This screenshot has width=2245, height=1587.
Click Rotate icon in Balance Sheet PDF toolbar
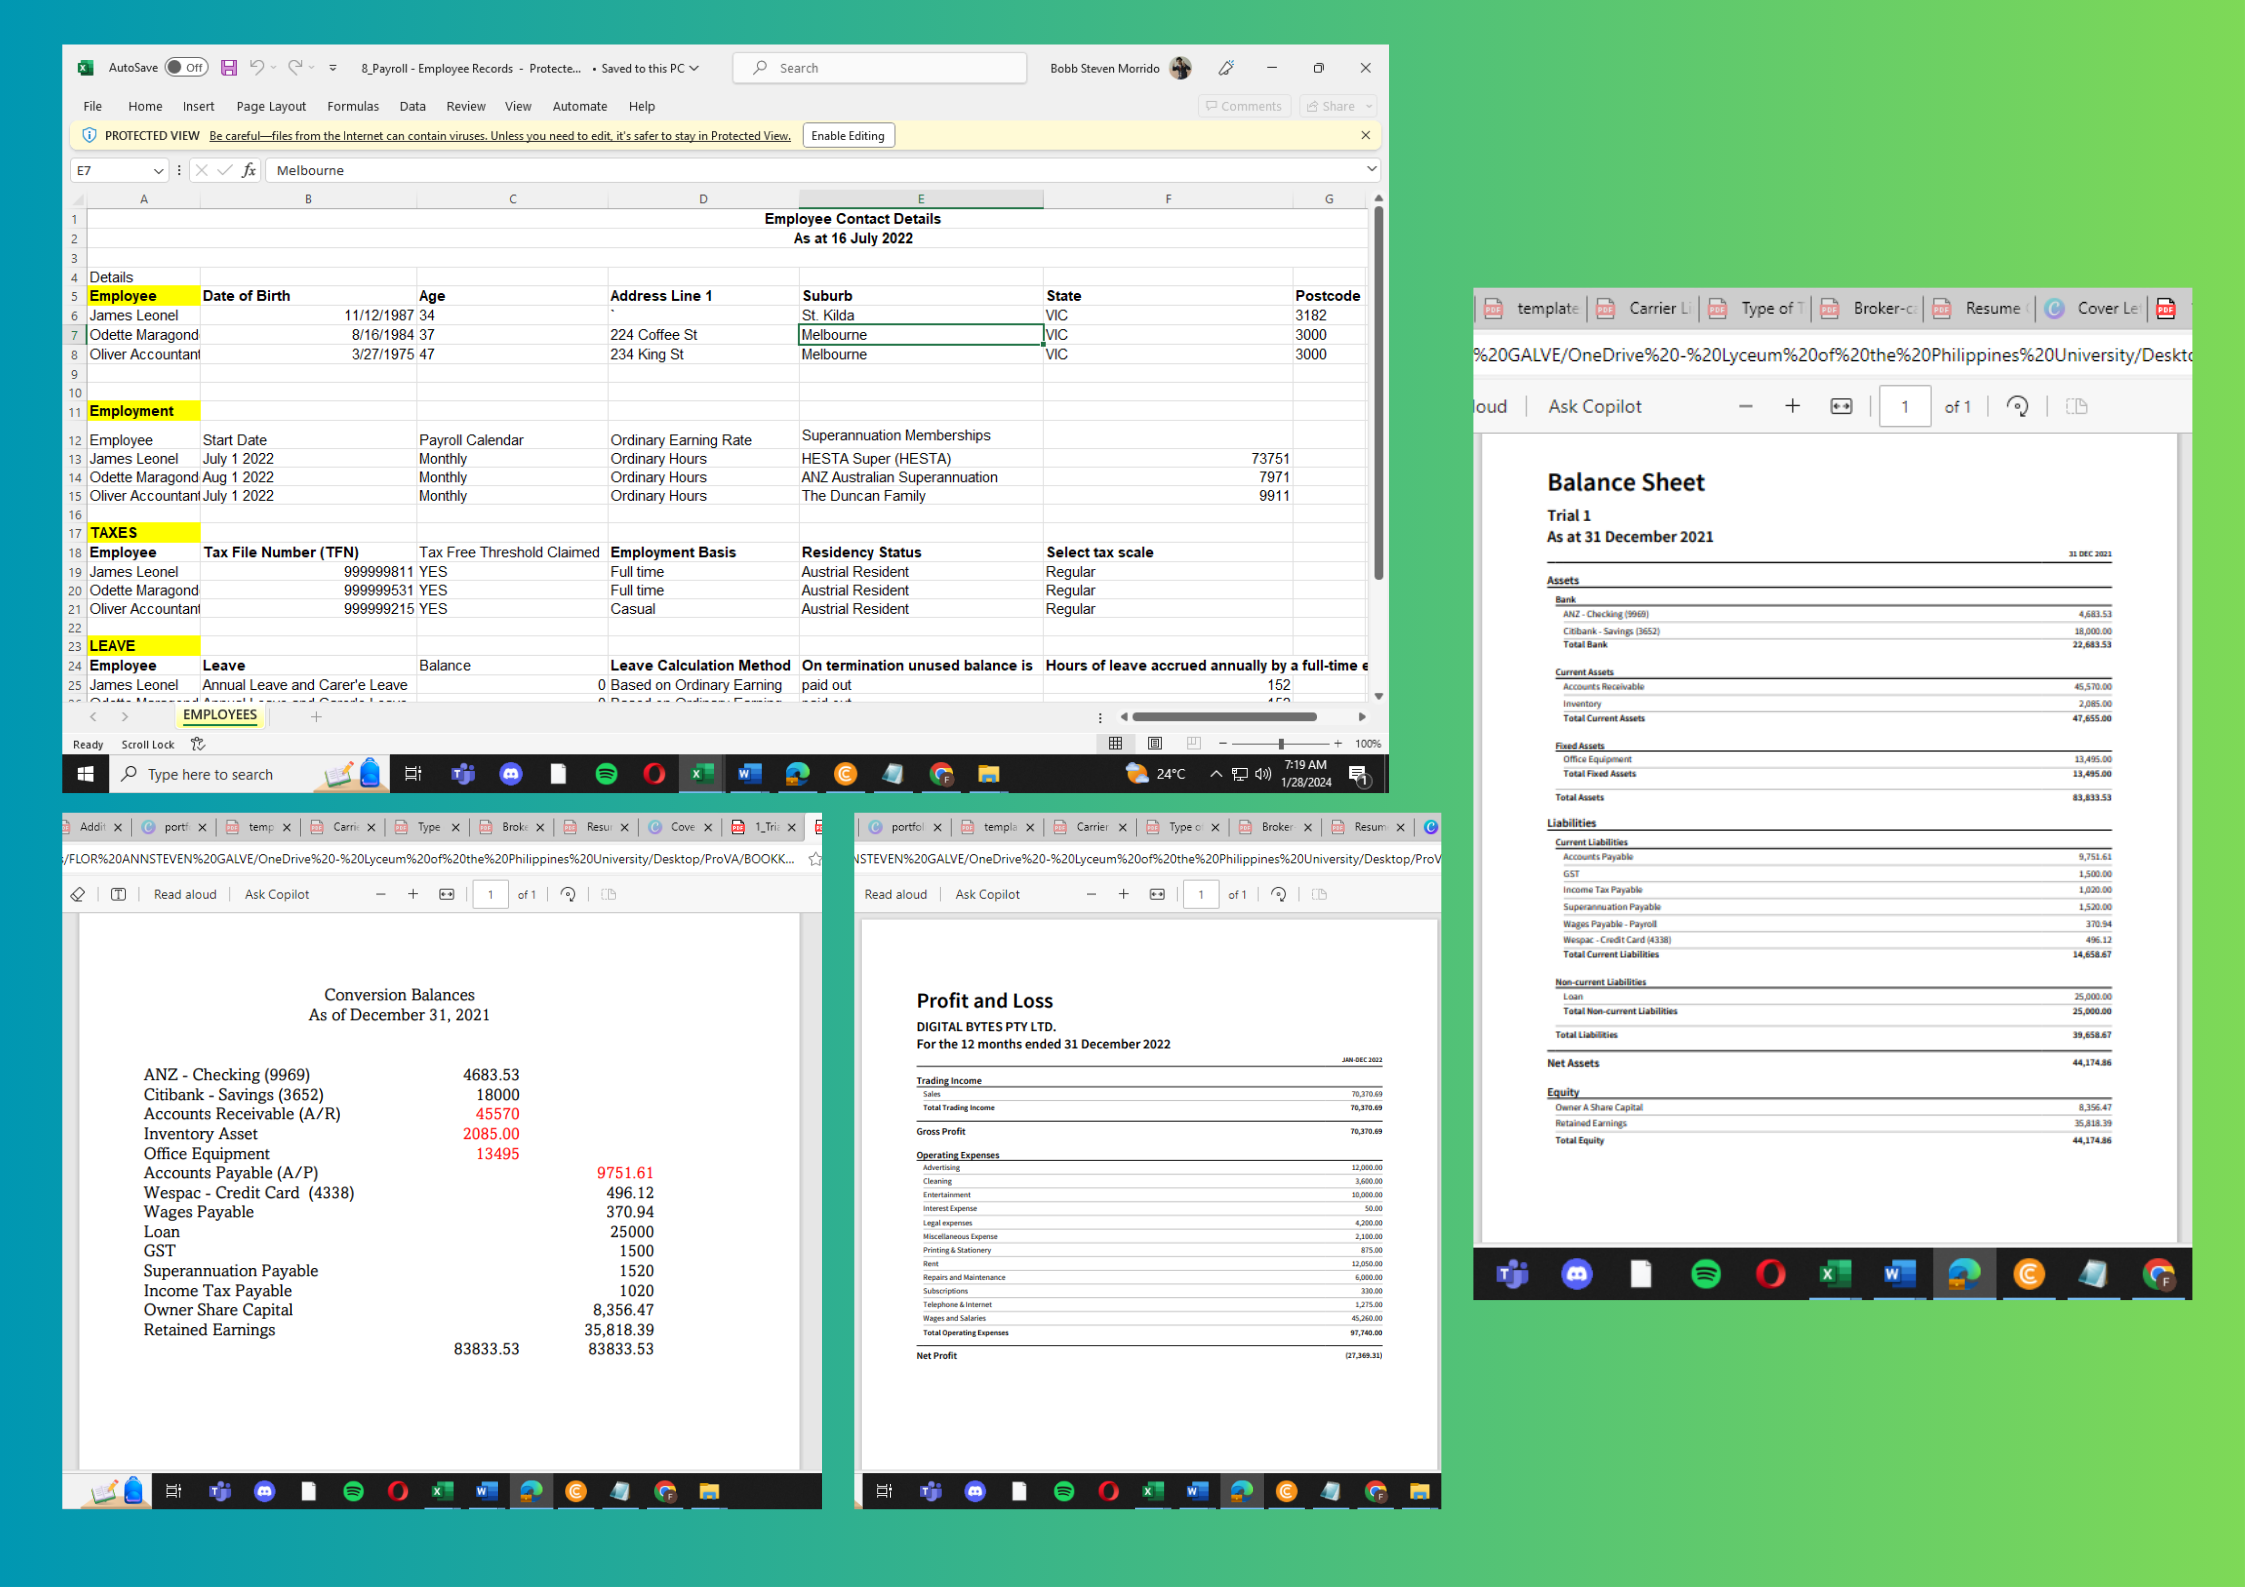[x=2017, y=406]
